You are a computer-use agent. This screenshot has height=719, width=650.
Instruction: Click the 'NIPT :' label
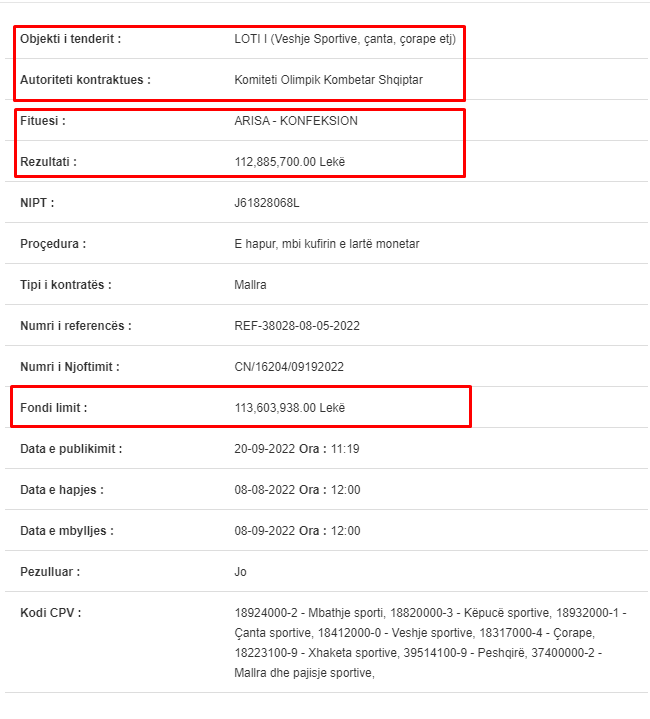tap(37, 203)
